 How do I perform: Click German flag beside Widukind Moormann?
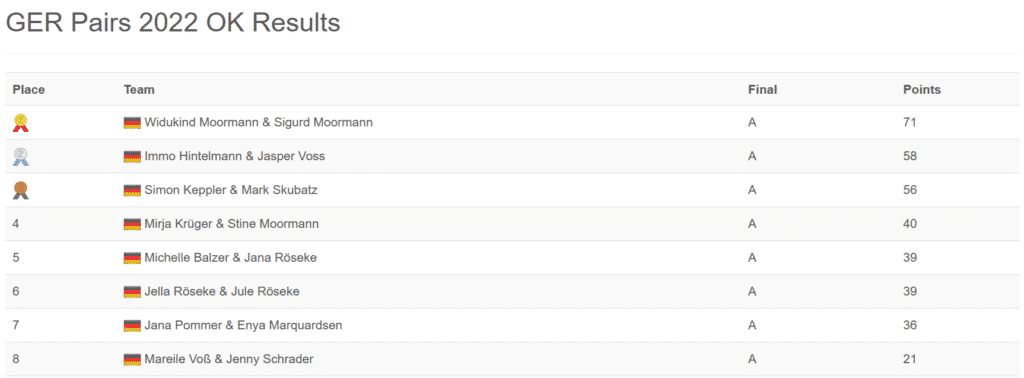pyautogui.click(x=132, y=123)
